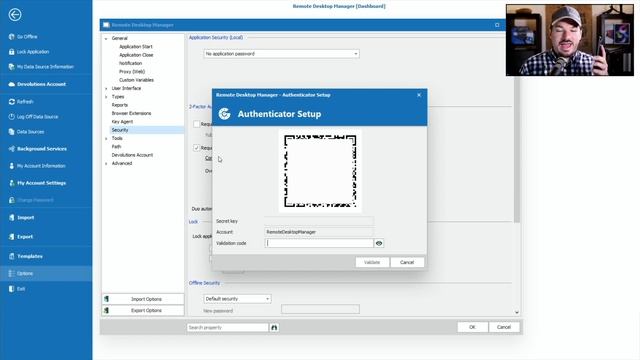This screenshot has width=640, height=360.
Task: Click Cancel in the options window
Action: pos(504,327)
